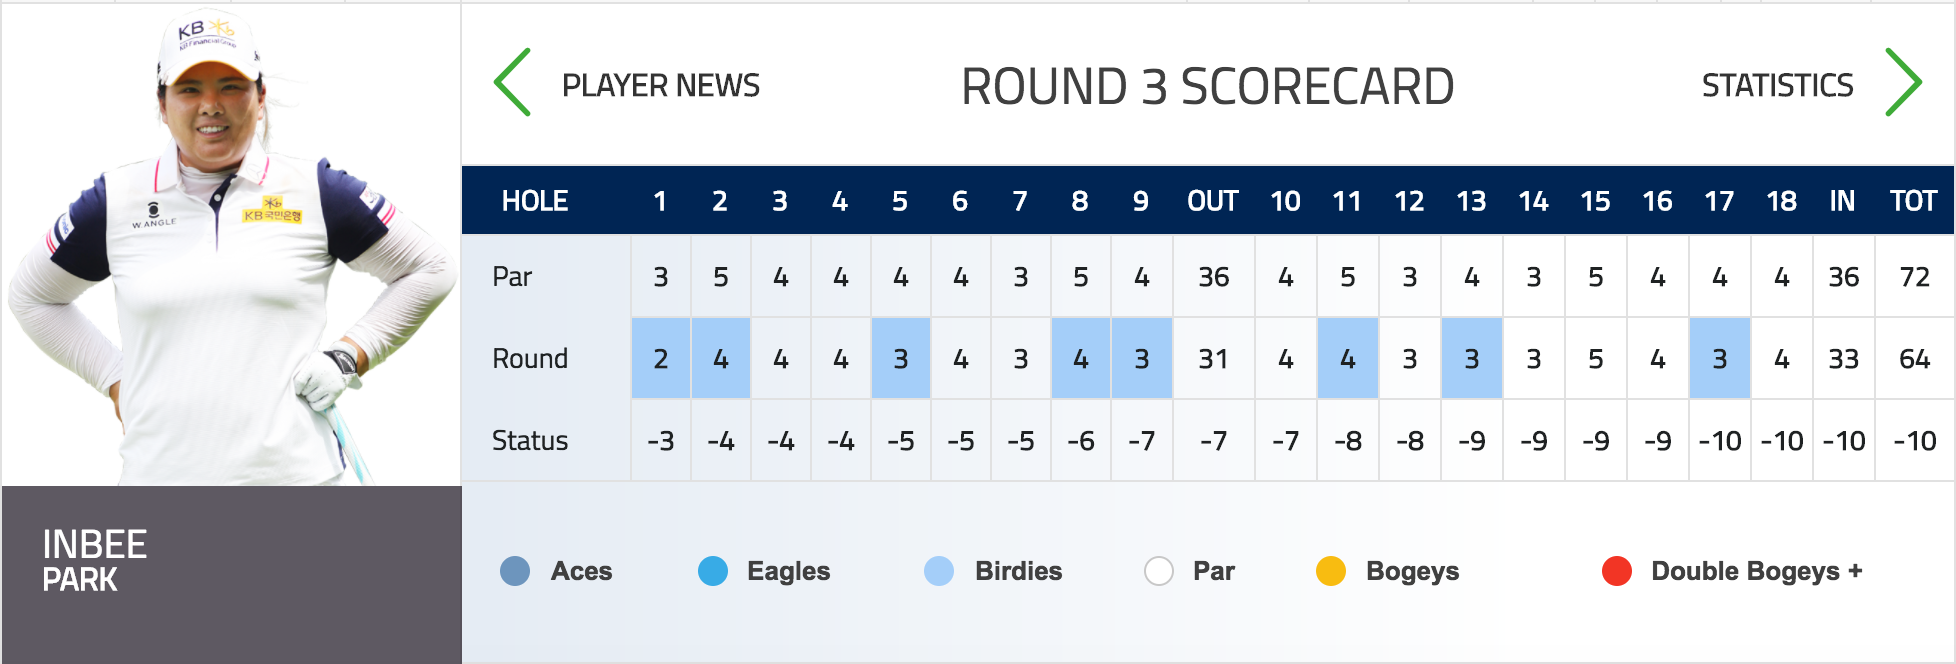Click the OUT column header
Viewport: 1956px width, 664px height.
1213,201
